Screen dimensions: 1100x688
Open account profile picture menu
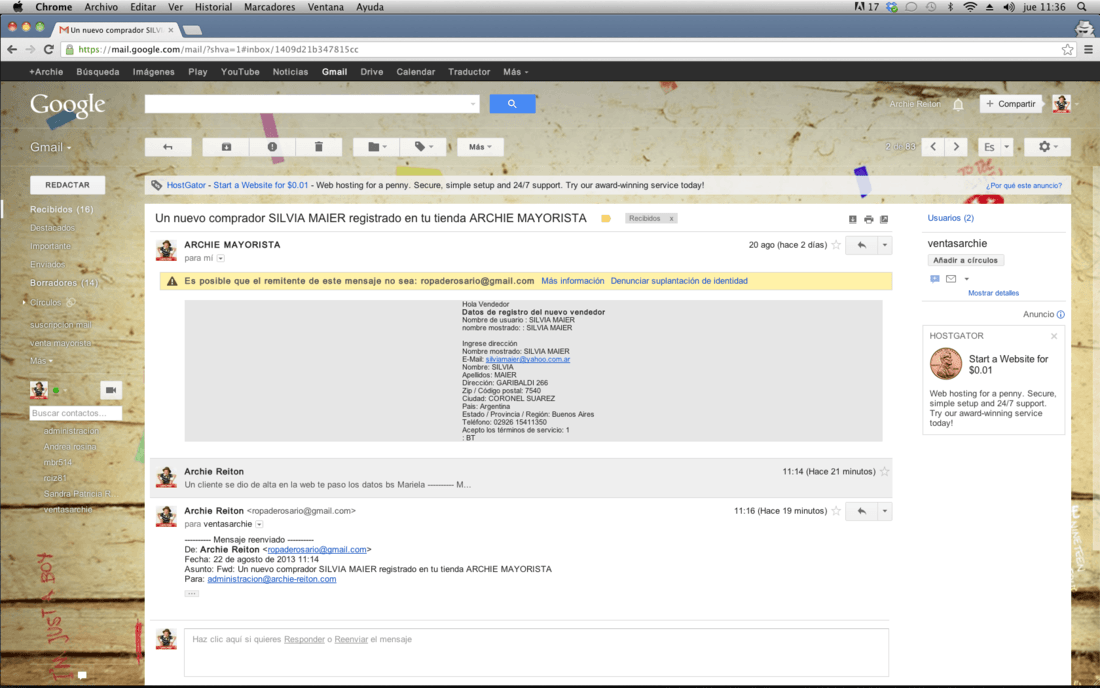tap(1061, 104)
